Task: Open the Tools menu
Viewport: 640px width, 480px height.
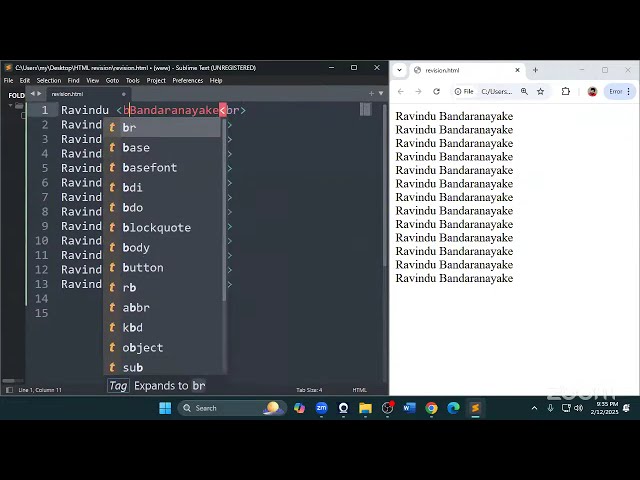Action: click(x=133, y=80)
